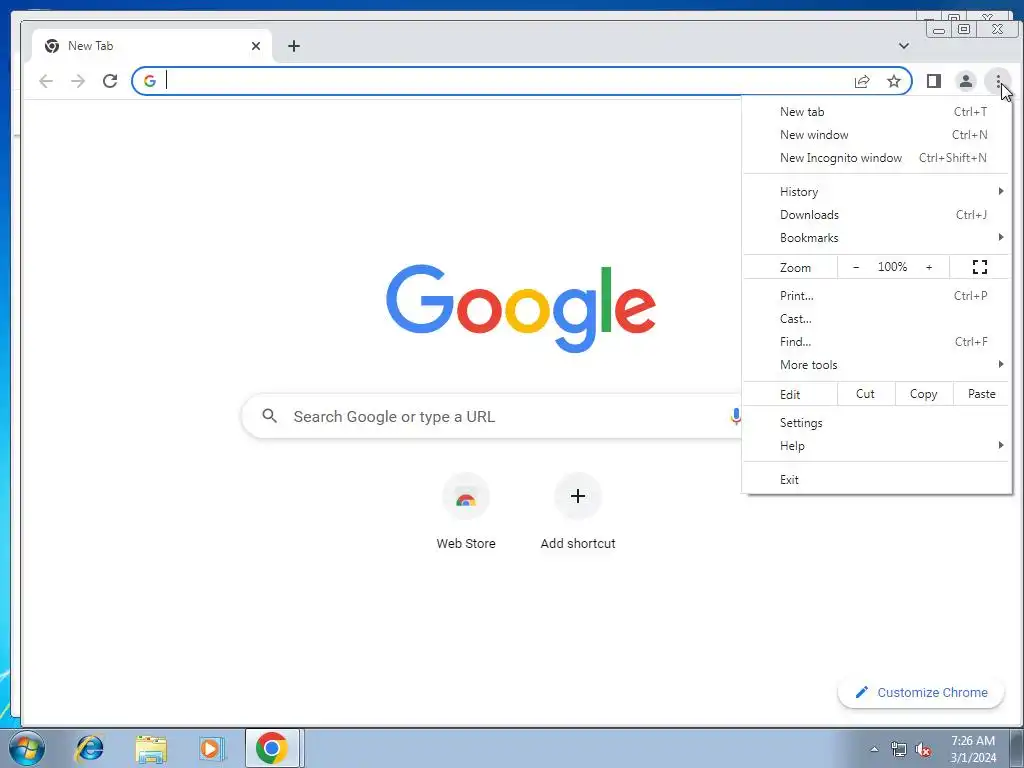Viewport: 1024px width, 768px height.
Task: Open Windows Media Player from the taskbar
Action: point(212,748)
